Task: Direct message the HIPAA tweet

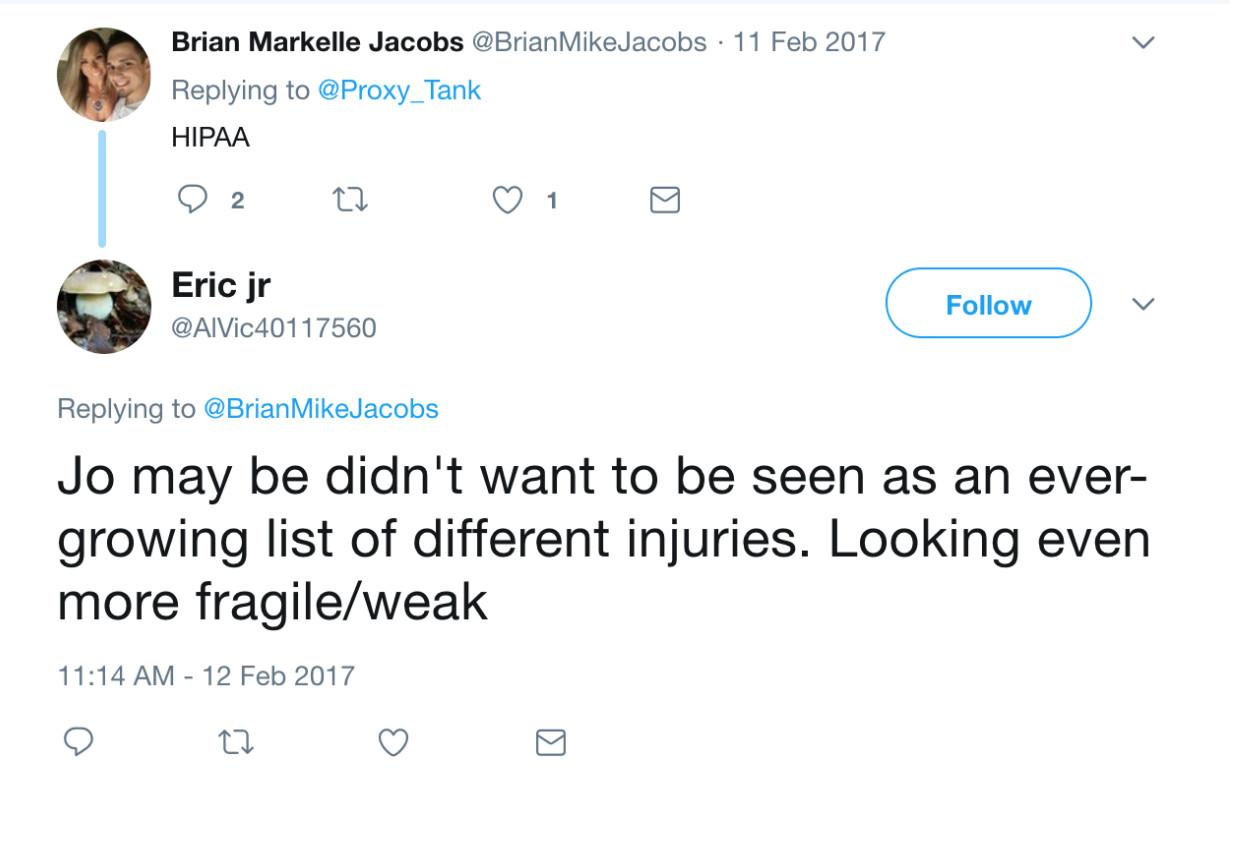Action: pyautogui.click(x=665, y=200)
